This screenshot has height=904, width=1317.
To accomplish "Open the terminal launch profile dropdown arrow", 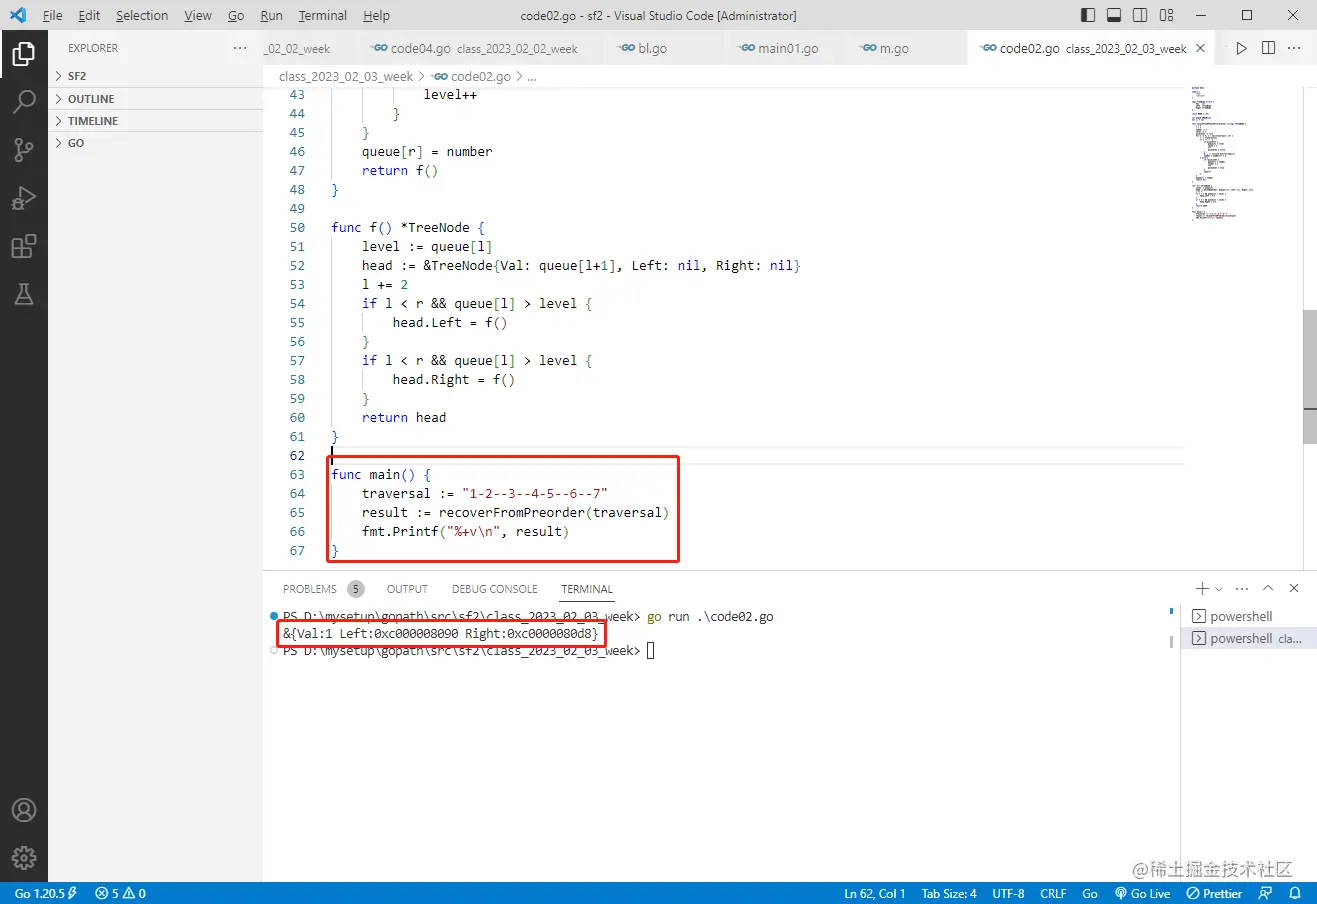I will [1219, 589].
